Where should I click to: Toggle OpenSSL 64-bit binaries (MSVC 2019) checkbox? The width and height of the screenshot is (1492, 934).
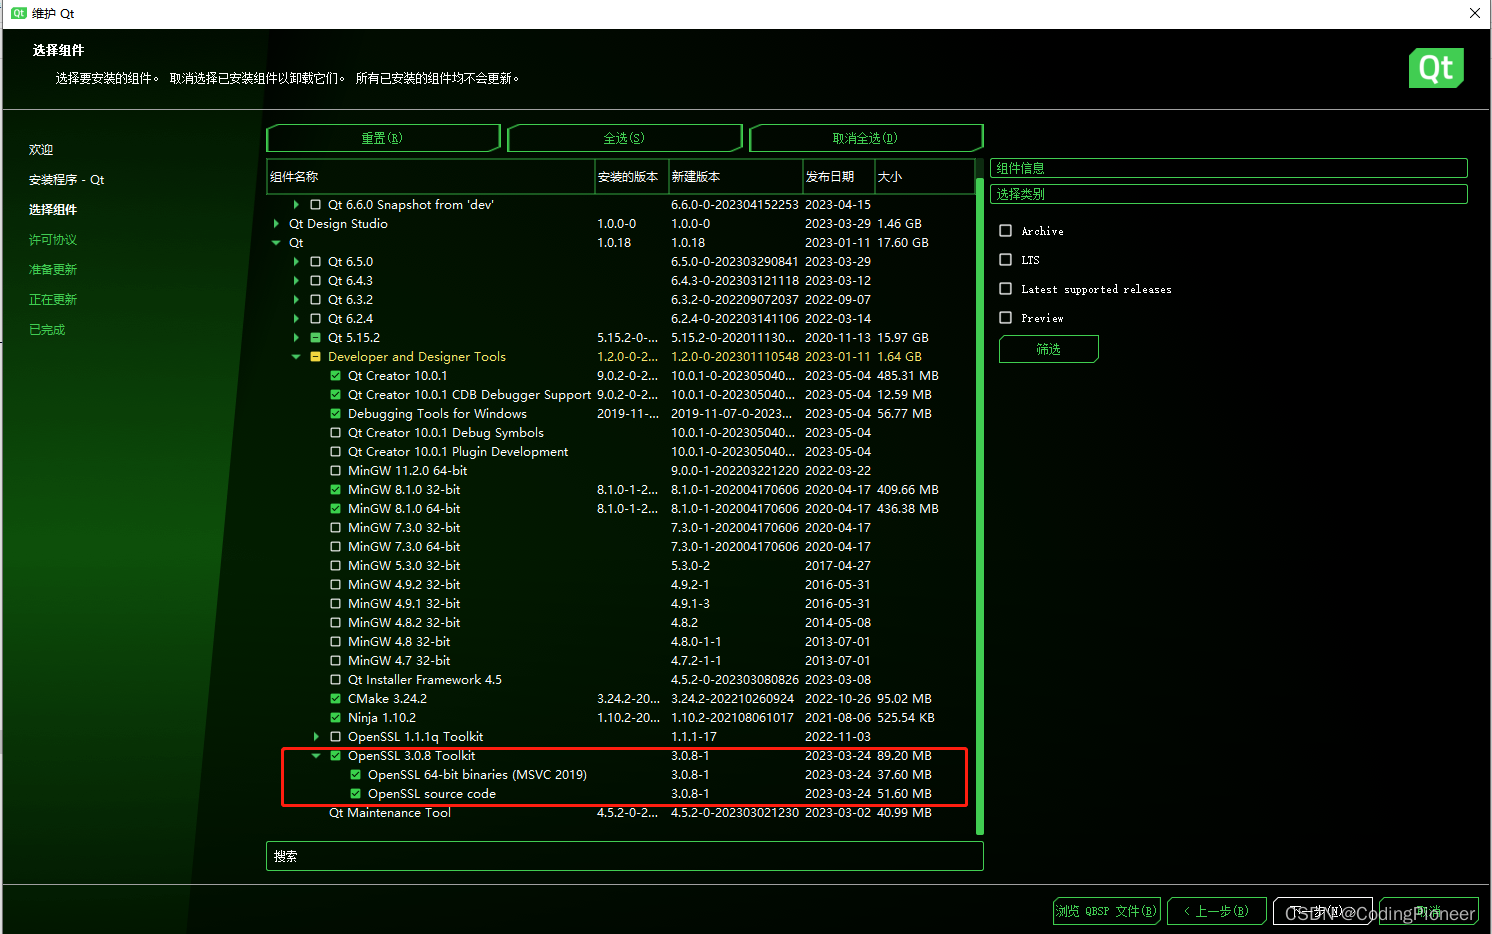356,775
